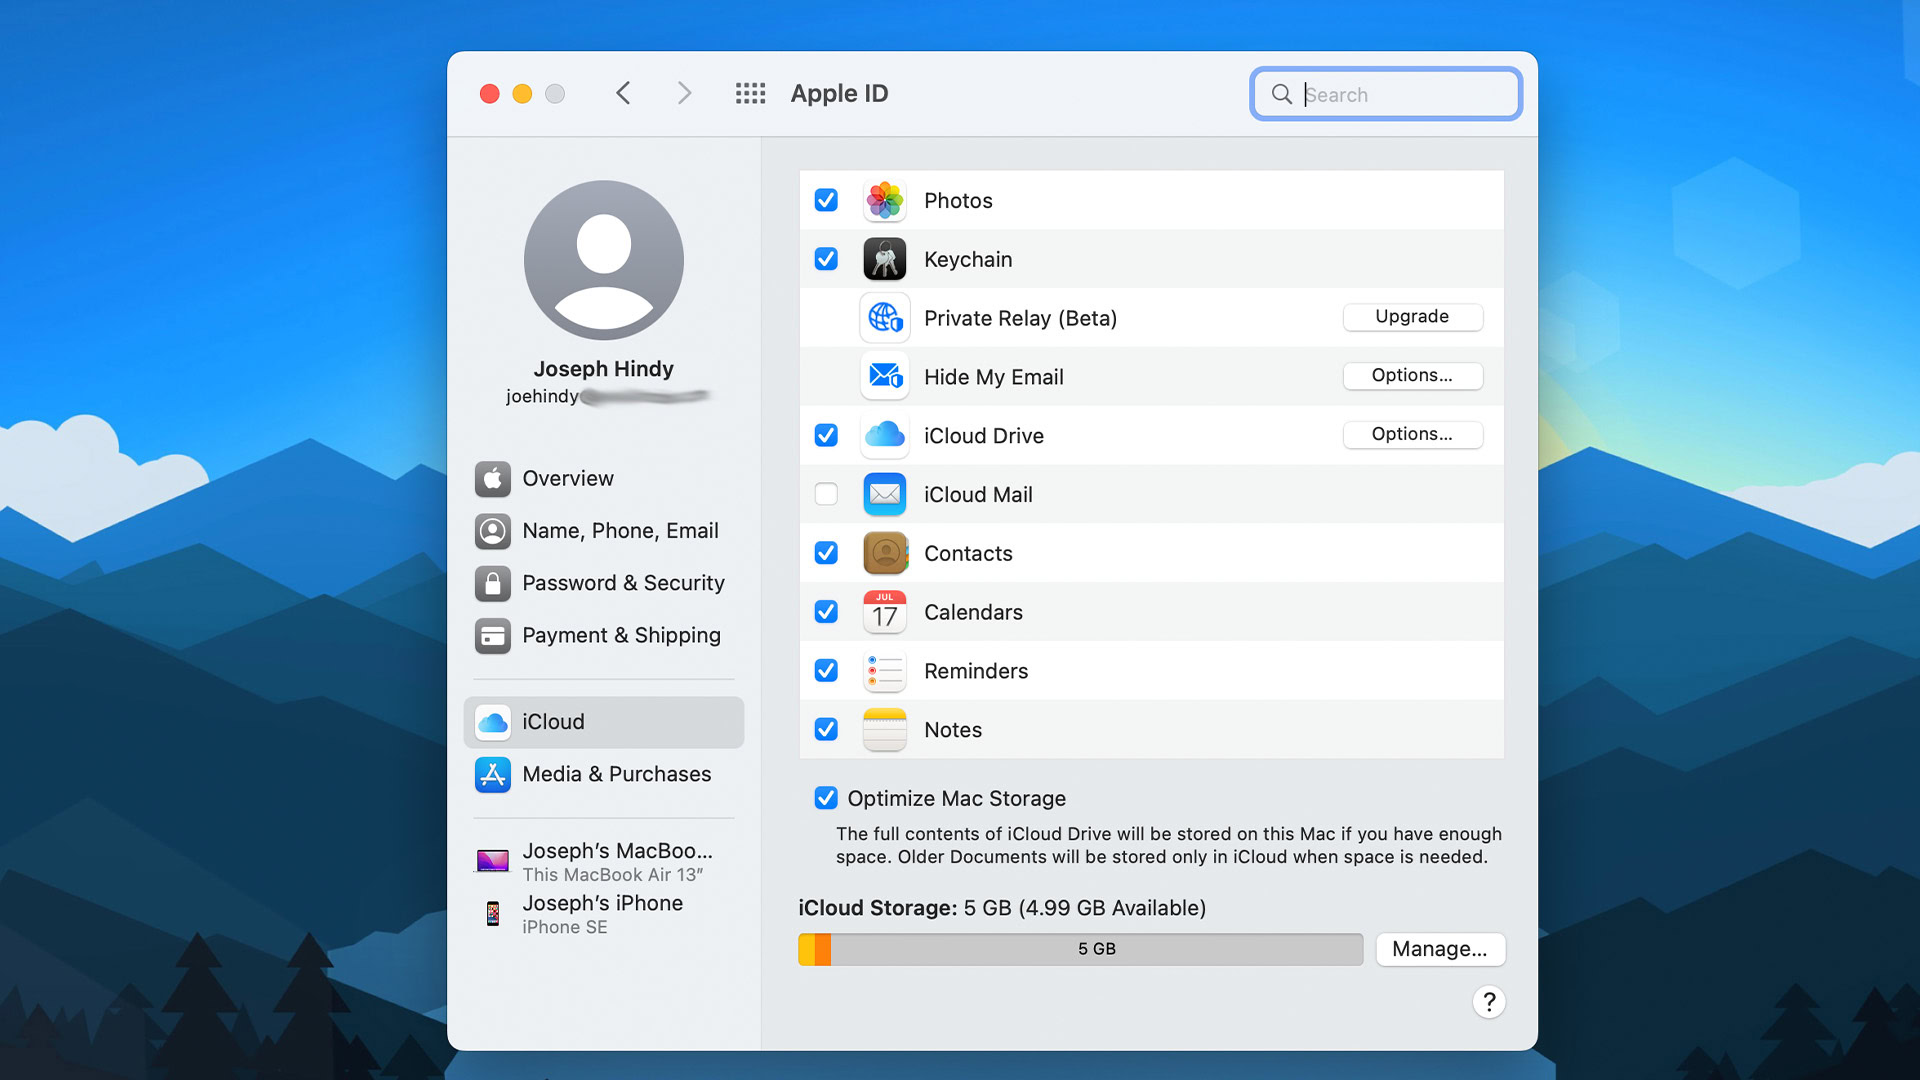Click the Private Relay Upgrade button
This screenshot has height=1080, width=1920.
pyautogui.click(x=1411, y=316)
